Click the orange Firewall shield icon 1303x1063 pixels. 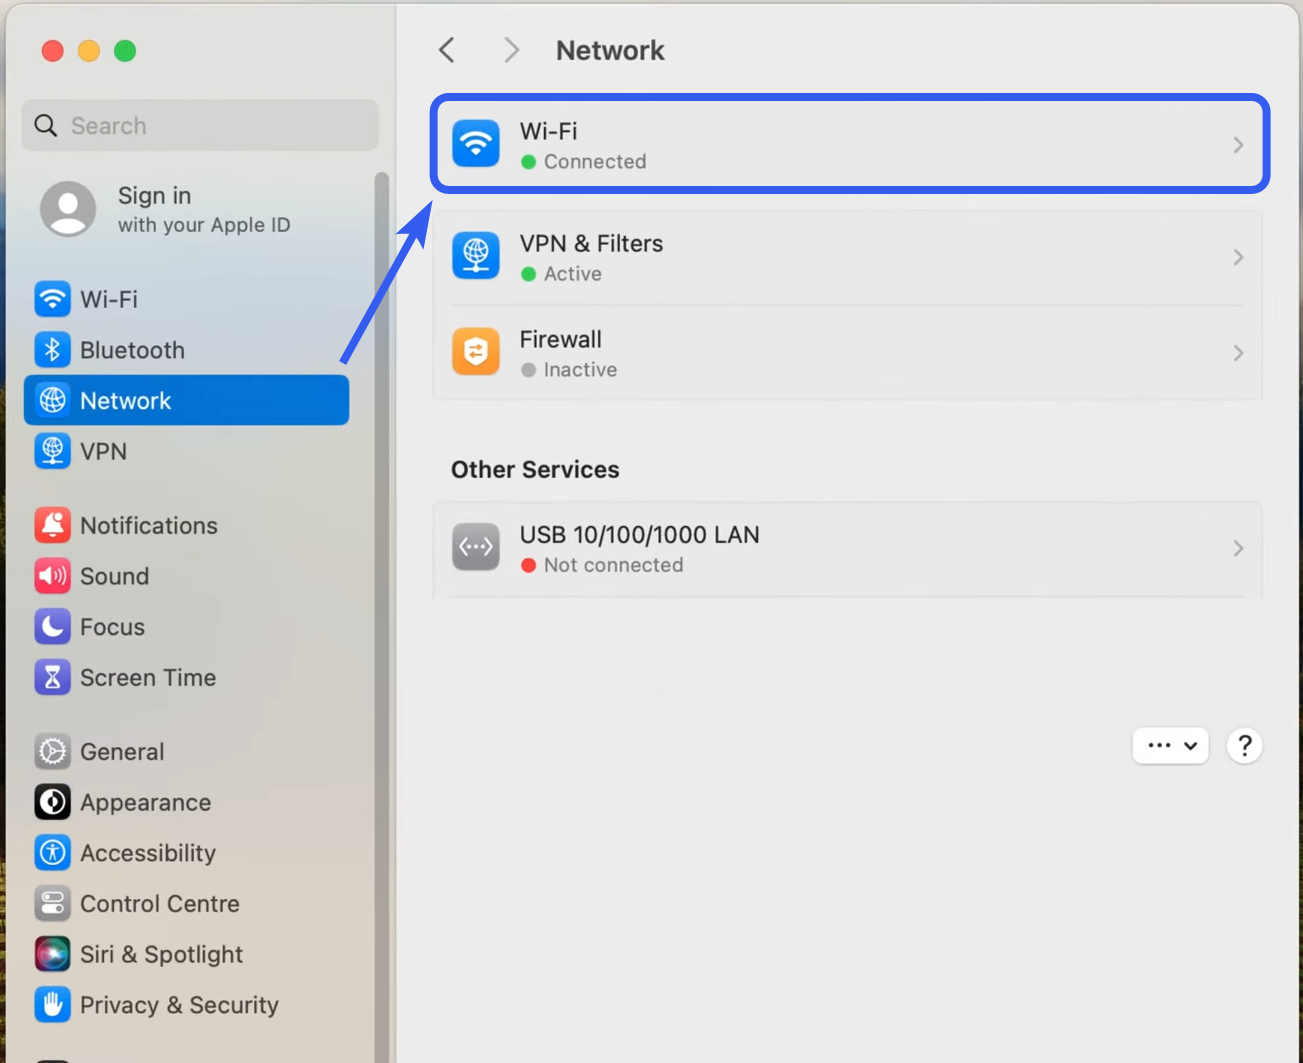coord(476,352)
